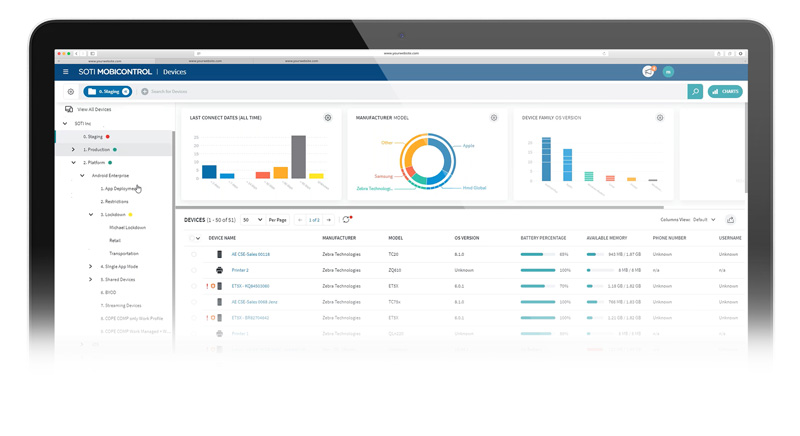
Task: Select Transportation in tree
Action: [124, 253]
